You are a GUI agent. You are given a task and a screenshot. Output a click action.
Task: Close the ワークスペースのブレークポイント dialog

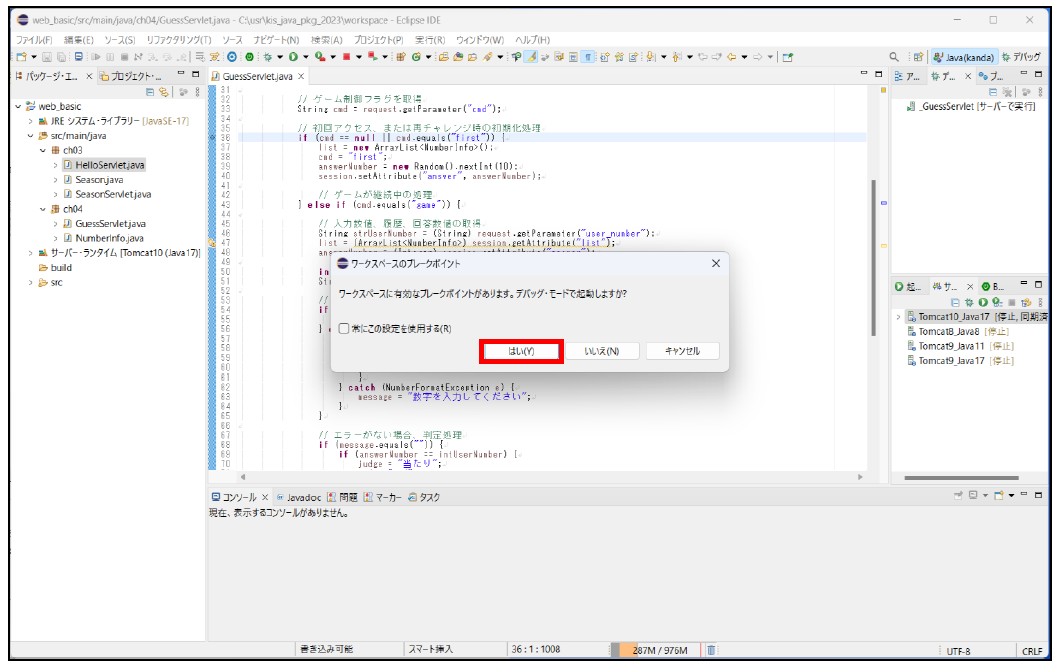tap(715, 263)
